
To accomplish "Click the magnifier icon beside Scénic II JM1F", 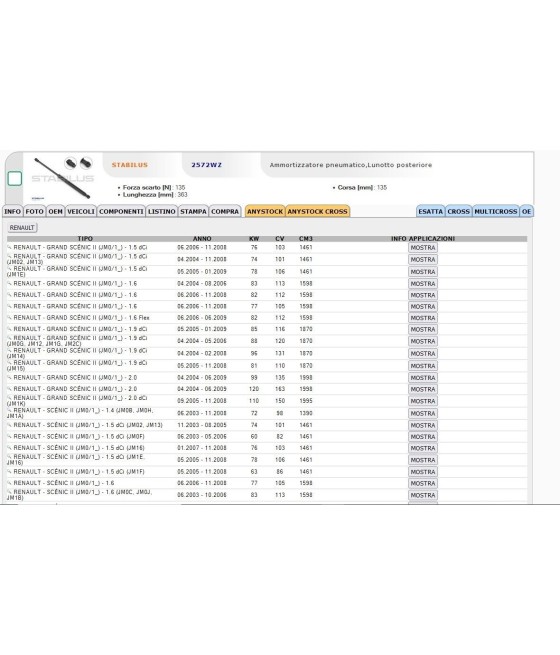I will point(10,472).
